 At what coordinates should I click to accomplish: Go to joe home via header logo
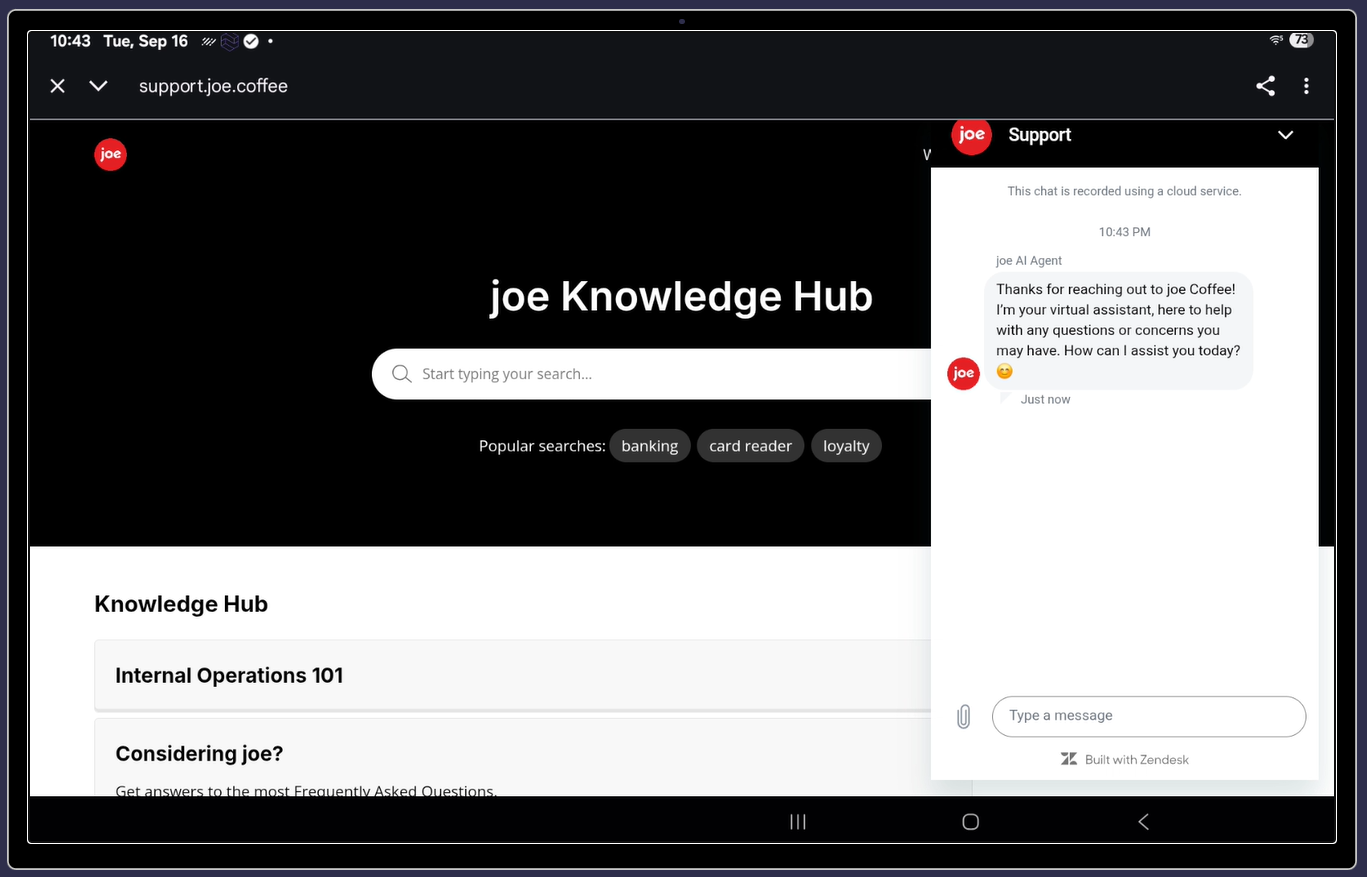[110, 154]
